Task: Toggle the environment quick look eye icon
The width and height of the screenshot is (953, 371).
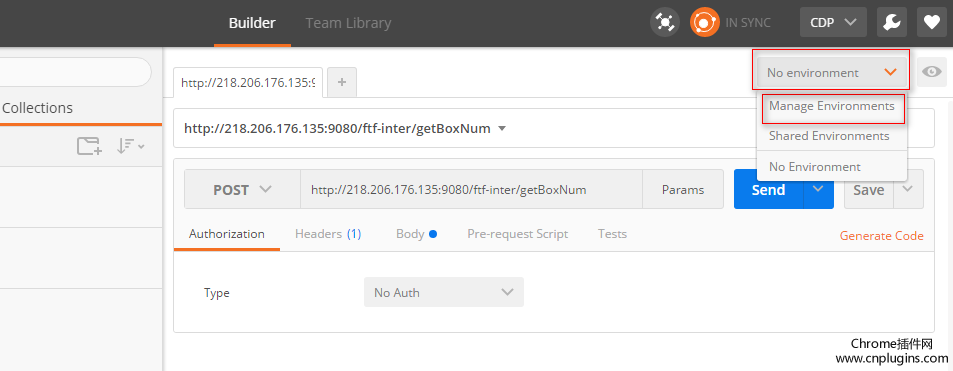Action: pos(931,72)
